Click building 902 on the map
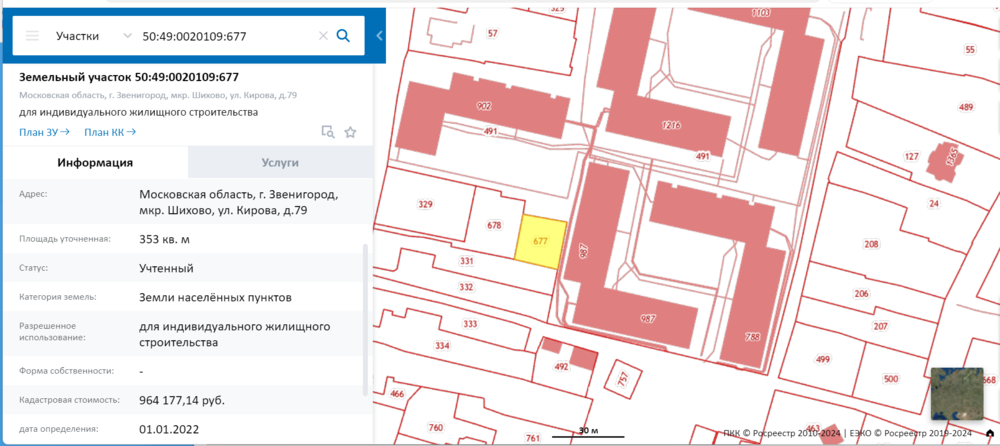The height and width of the screenshot is (446, 1000). [483, 105]
